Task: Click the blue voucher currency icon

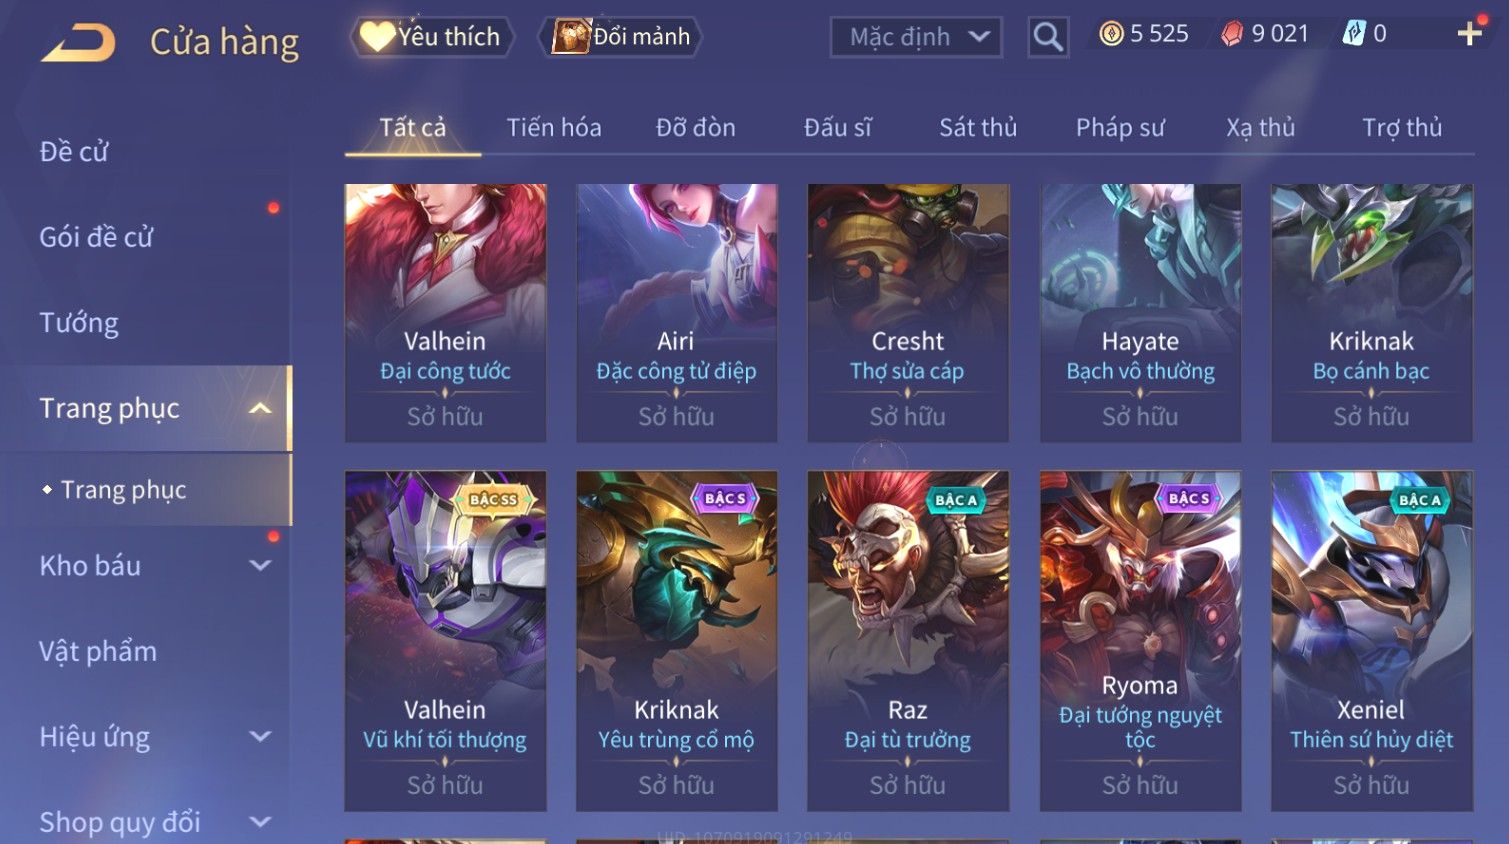Action: (x=1354, y=34)
